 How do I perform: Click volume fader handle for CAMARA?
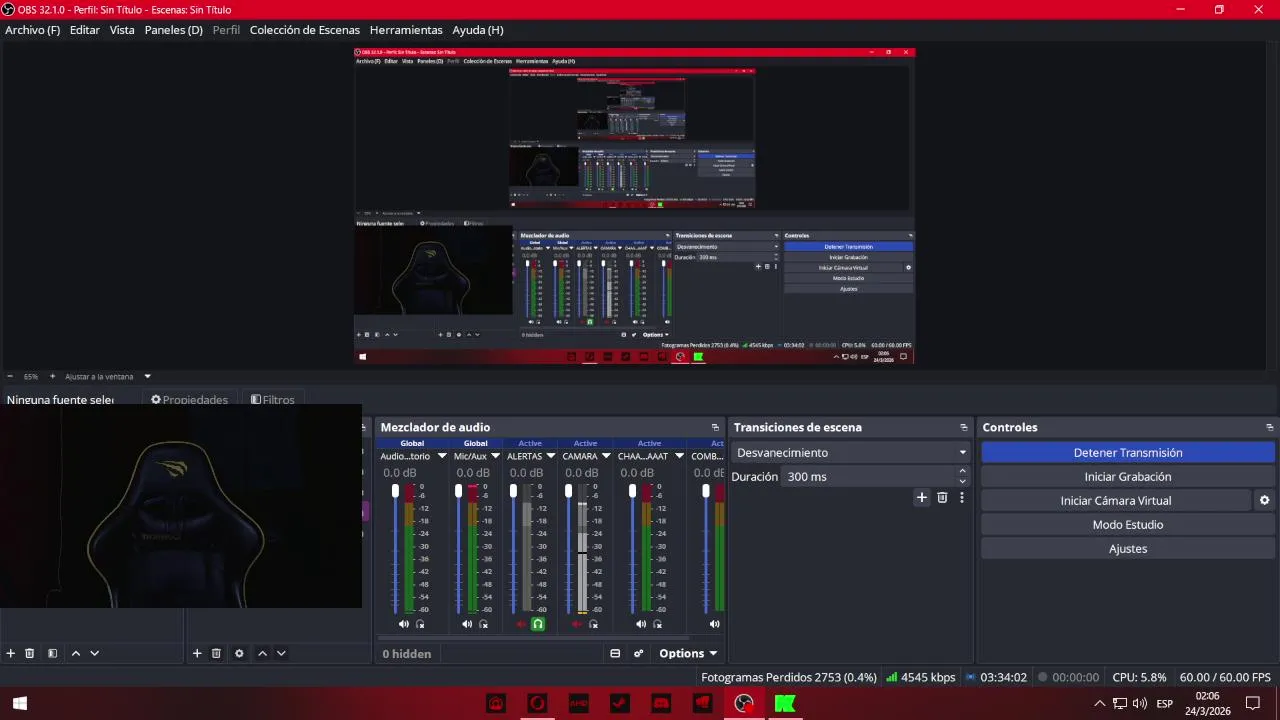coord(569,491)
